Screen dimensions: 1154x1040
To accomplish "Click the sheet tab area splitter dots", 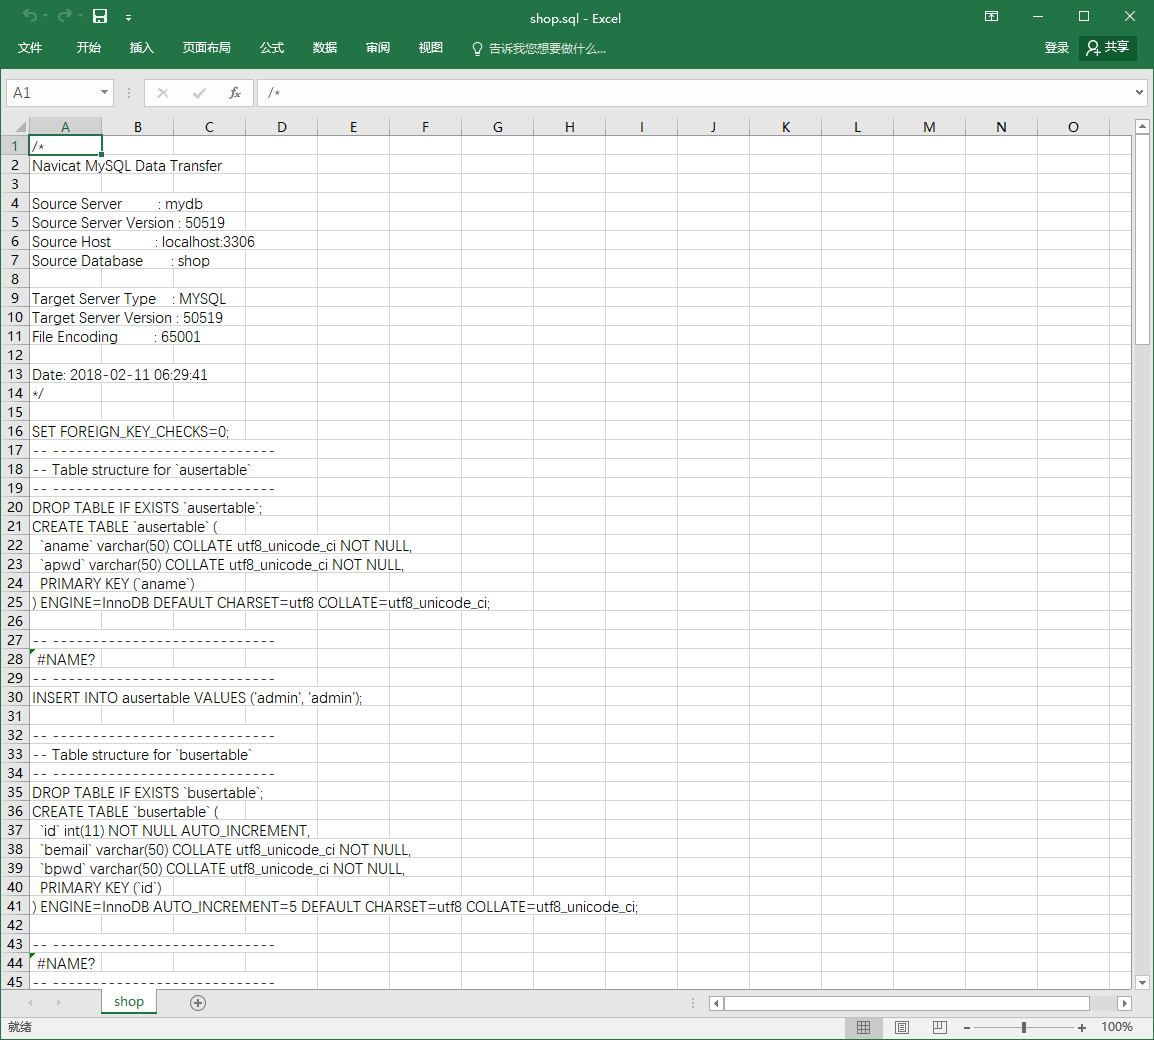I will point(693,1002).
